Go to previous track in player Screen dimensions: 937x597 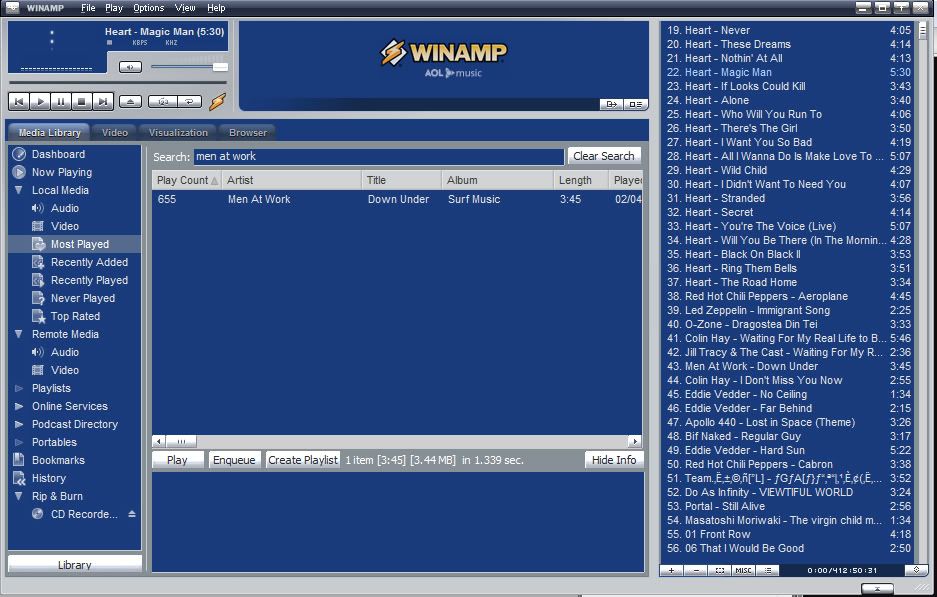tap(19, 102)
